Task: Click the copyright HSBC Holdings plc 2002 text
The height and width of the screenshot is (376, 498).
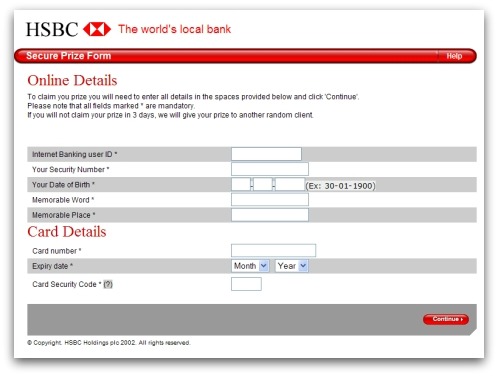Action: [x=108, y=343]
